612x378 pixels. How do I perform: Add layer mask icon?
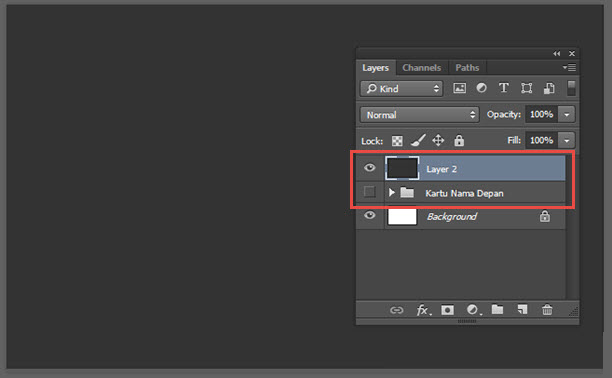coord(447,310)
